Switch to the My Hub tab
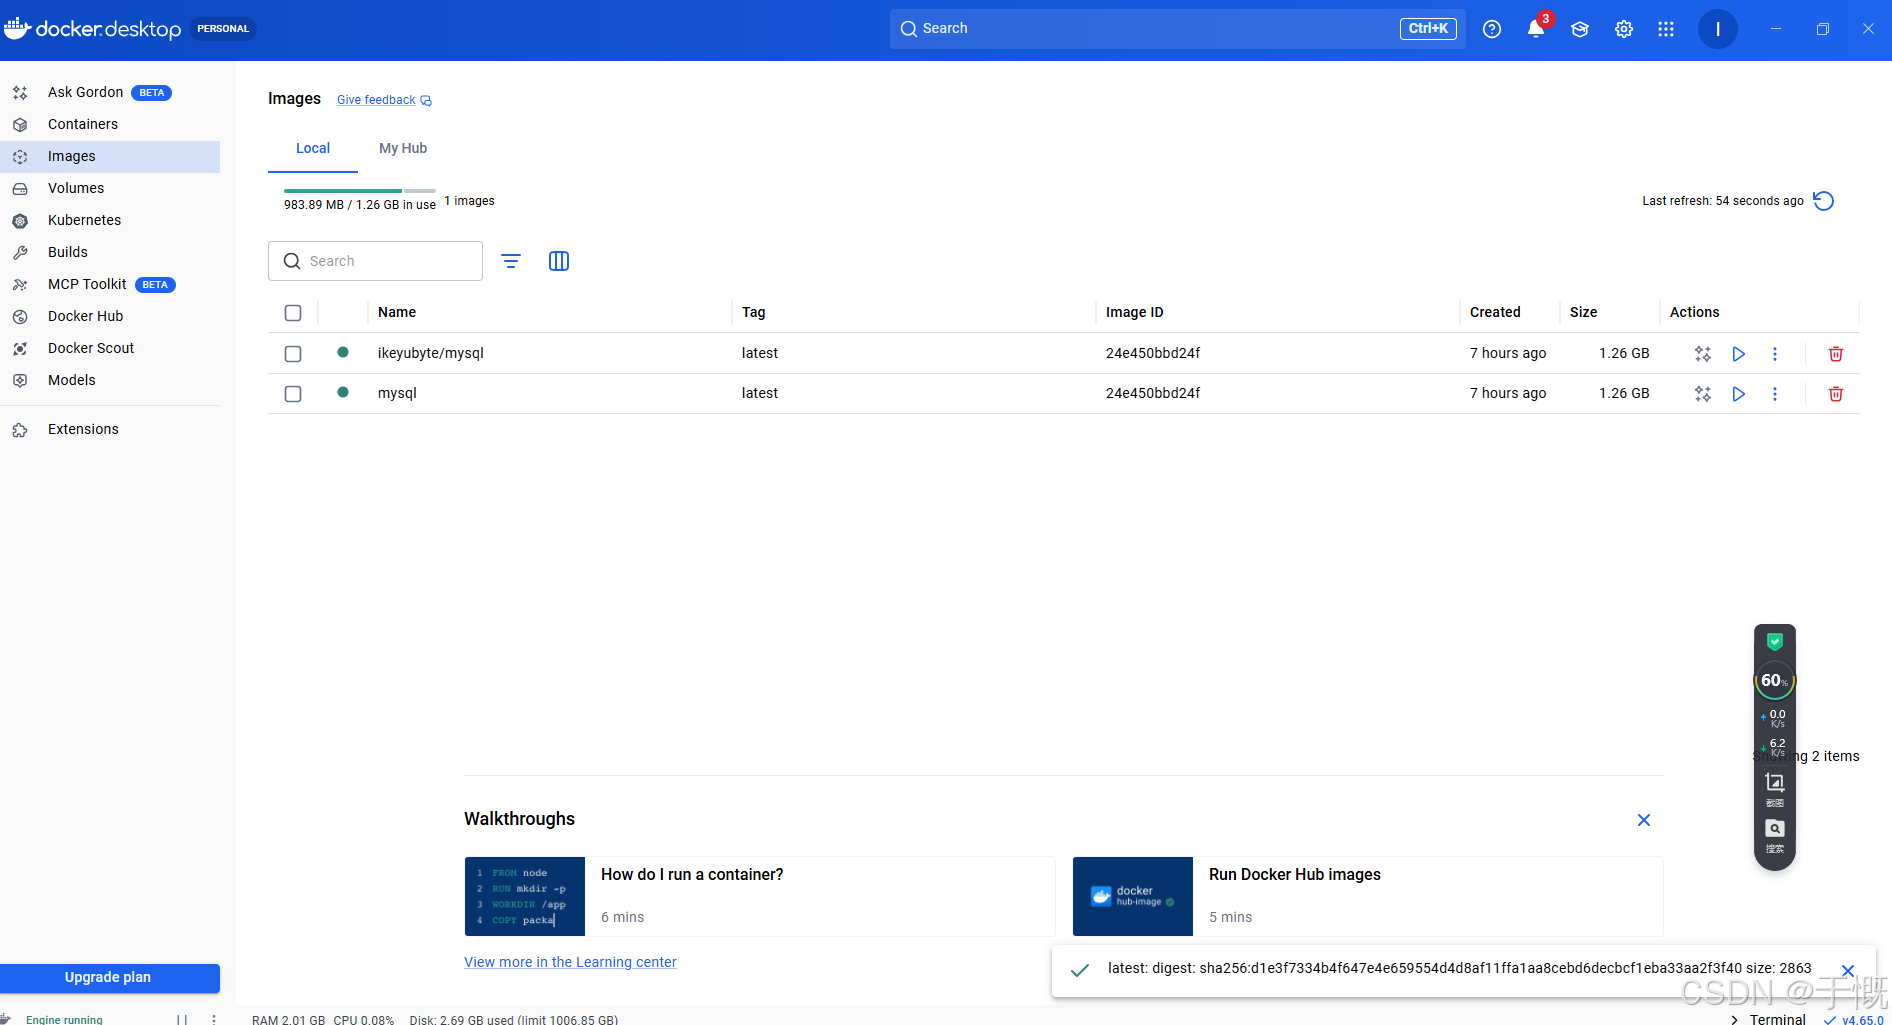Viewport: 1892px width, 1025px height. (403, 148)
